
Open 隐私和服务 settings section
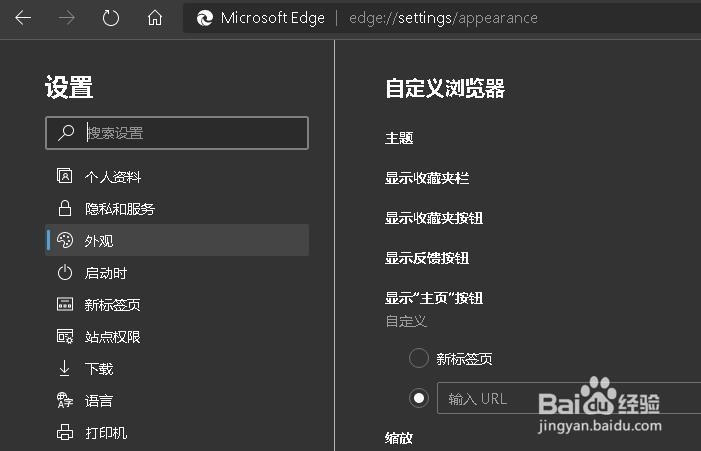pyautogui.click(x=177, y=208)
